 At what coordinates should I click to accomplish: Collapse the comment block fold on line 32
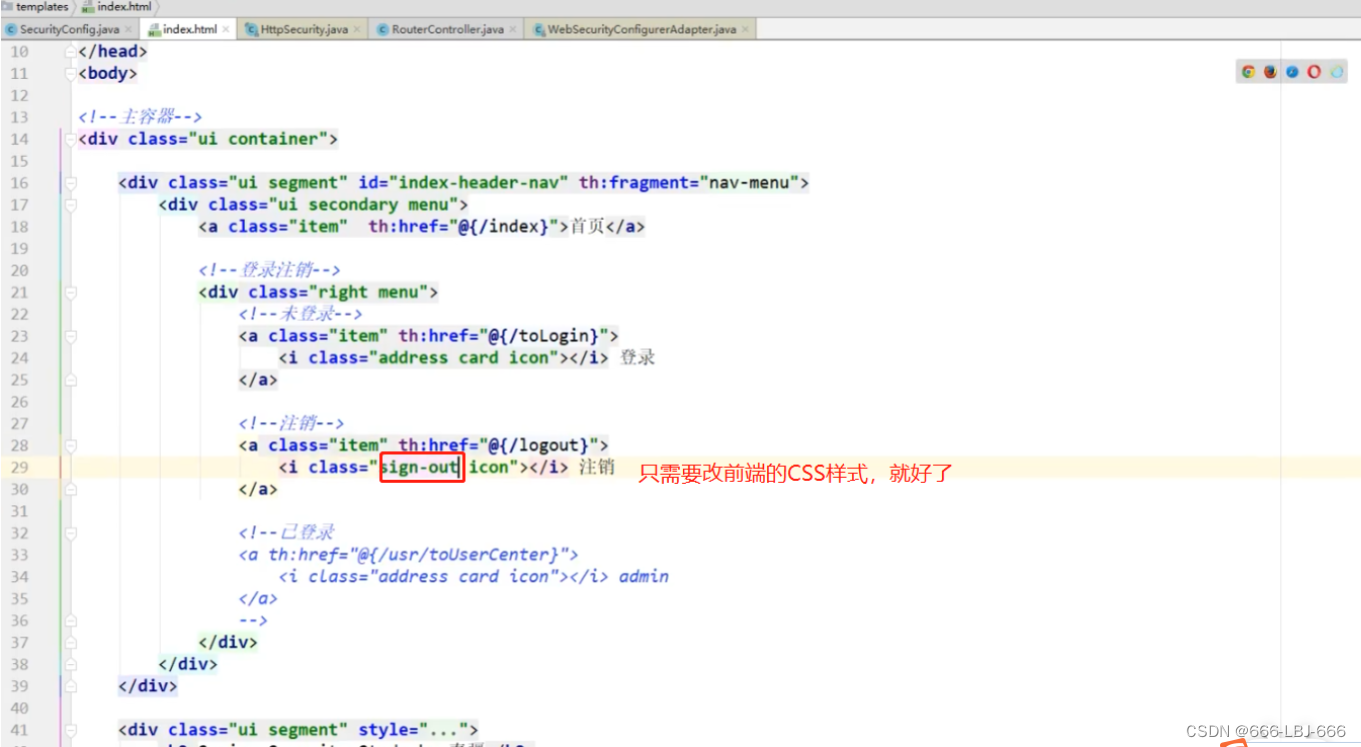point(70,533)
